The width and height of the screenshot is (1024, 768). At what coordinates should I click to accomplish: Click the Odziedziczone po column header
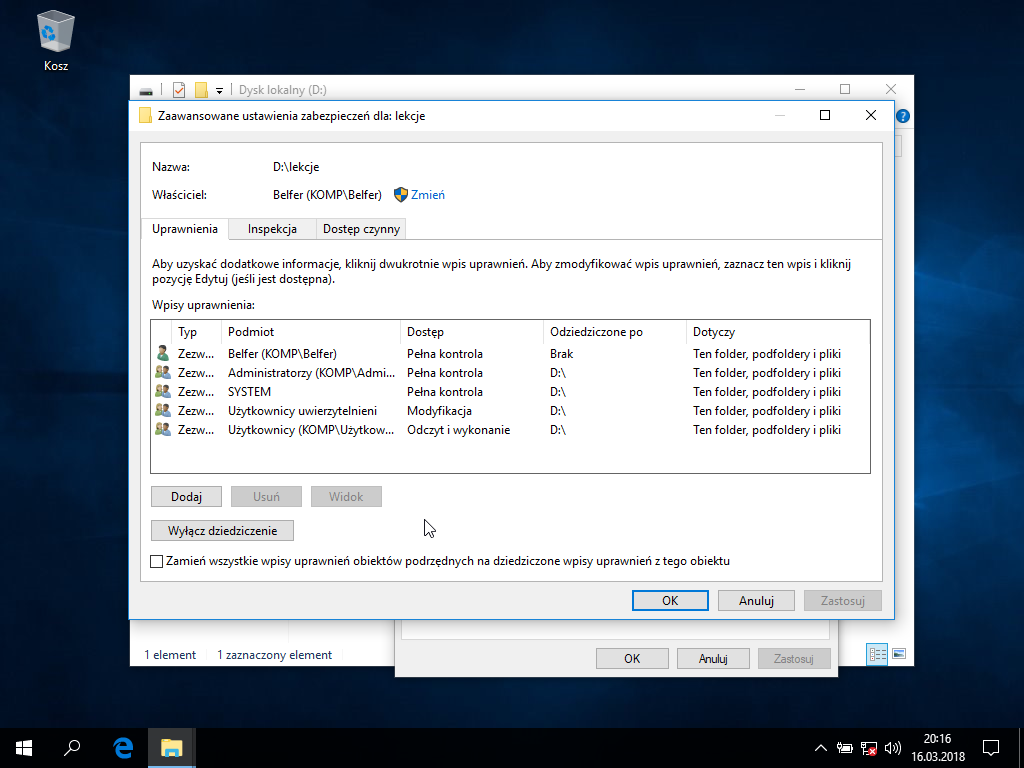(615, 332)
